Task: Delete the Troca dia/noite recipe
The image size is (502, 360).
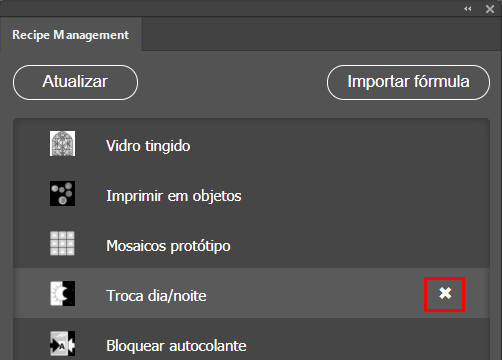Action: [x=445, y=294]
